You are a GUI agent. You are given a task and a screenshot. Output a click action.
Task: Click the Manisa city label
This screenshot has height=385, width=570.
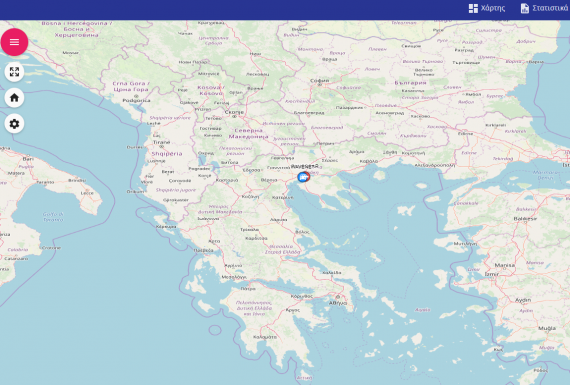(x=505, y=265)
